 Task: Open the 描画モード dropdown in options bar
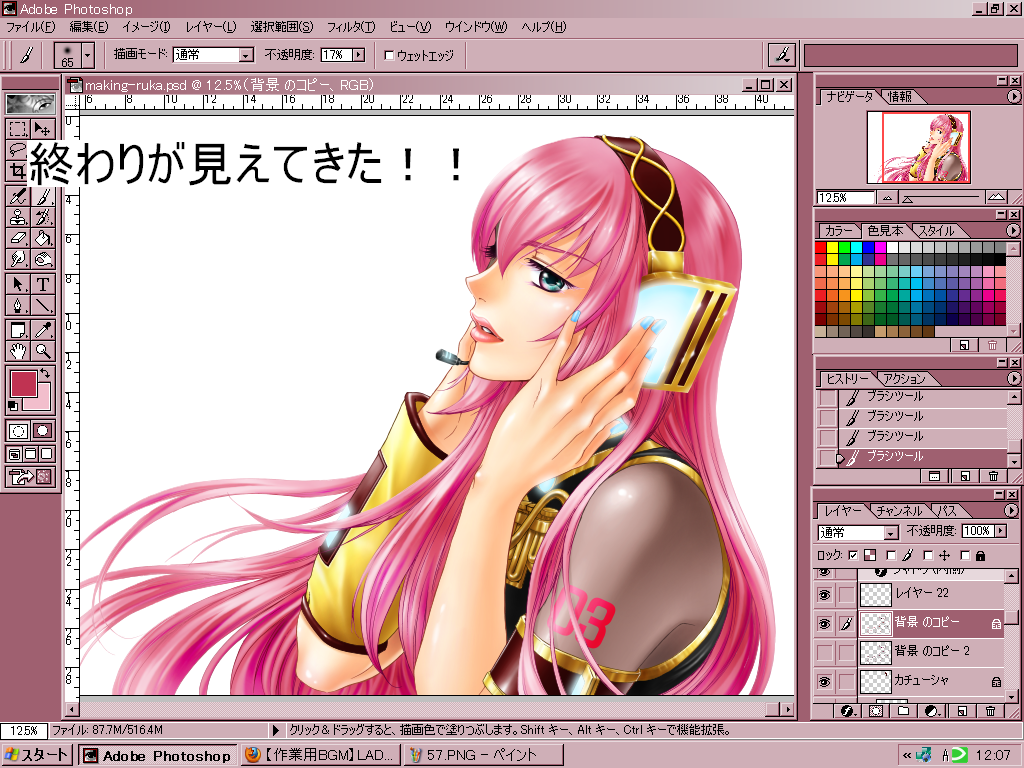245,55
